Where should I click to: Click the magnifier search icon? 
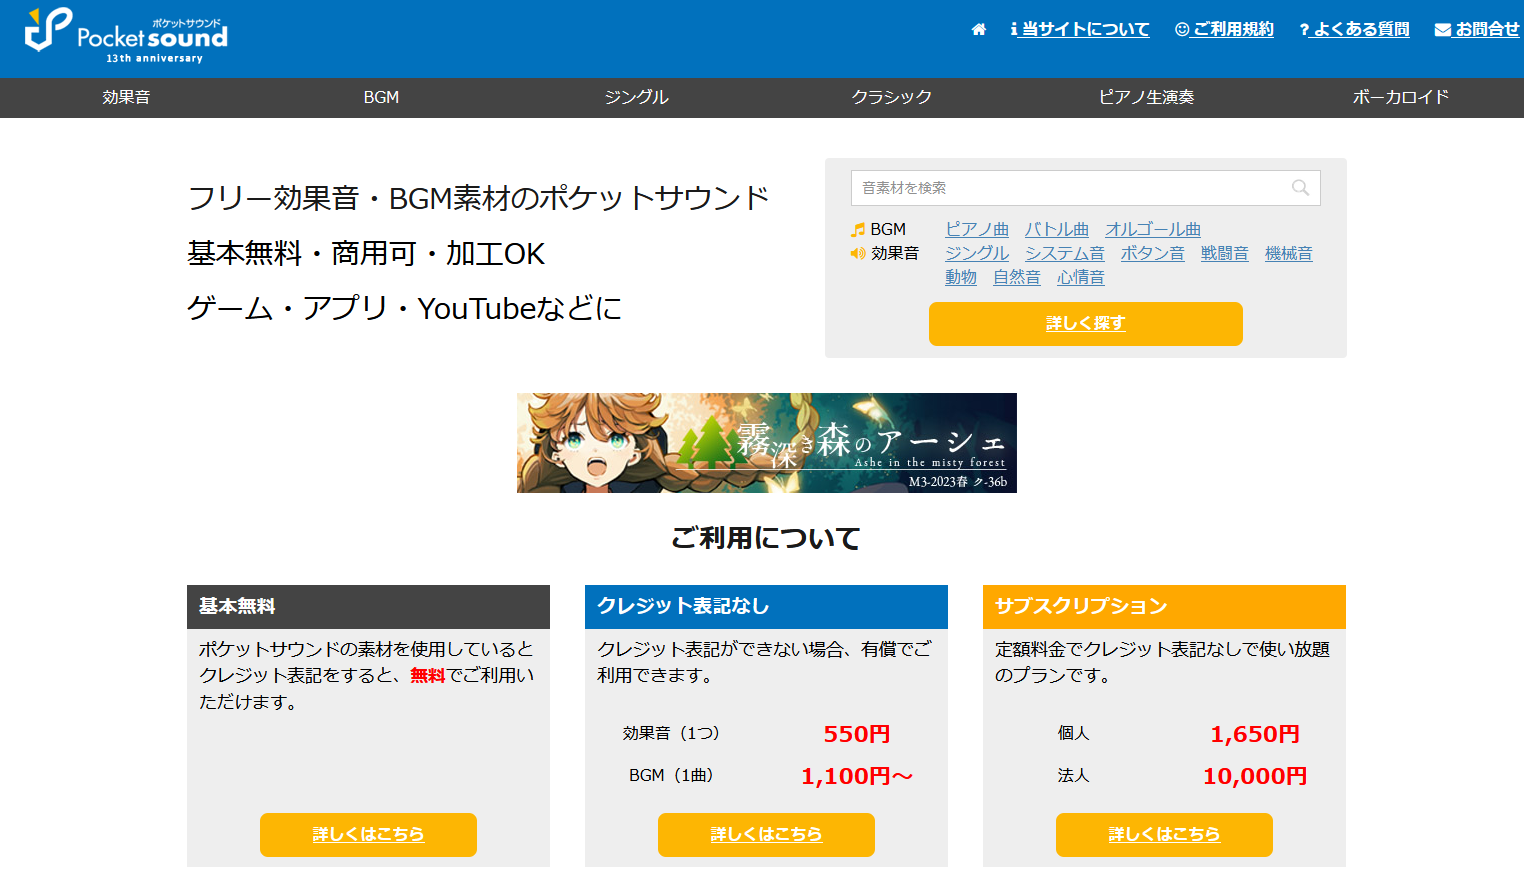pyautogui.click(x=1300, y=188)
